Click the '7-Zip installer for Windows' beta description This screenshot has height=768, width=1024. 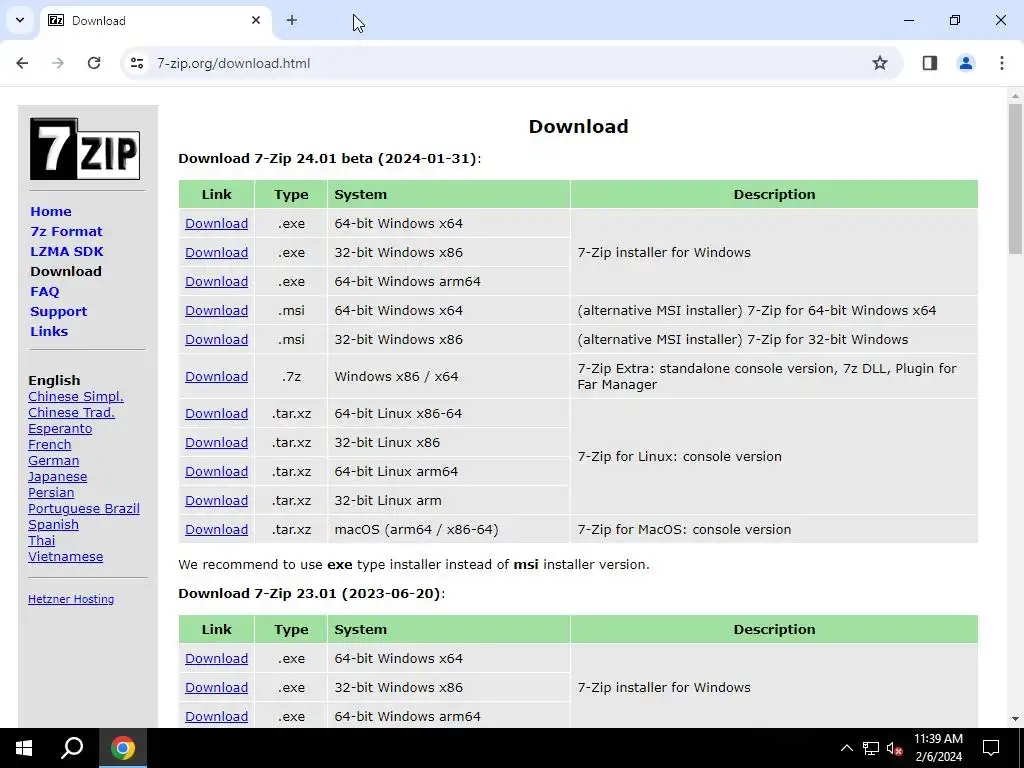tap(664, 252)
